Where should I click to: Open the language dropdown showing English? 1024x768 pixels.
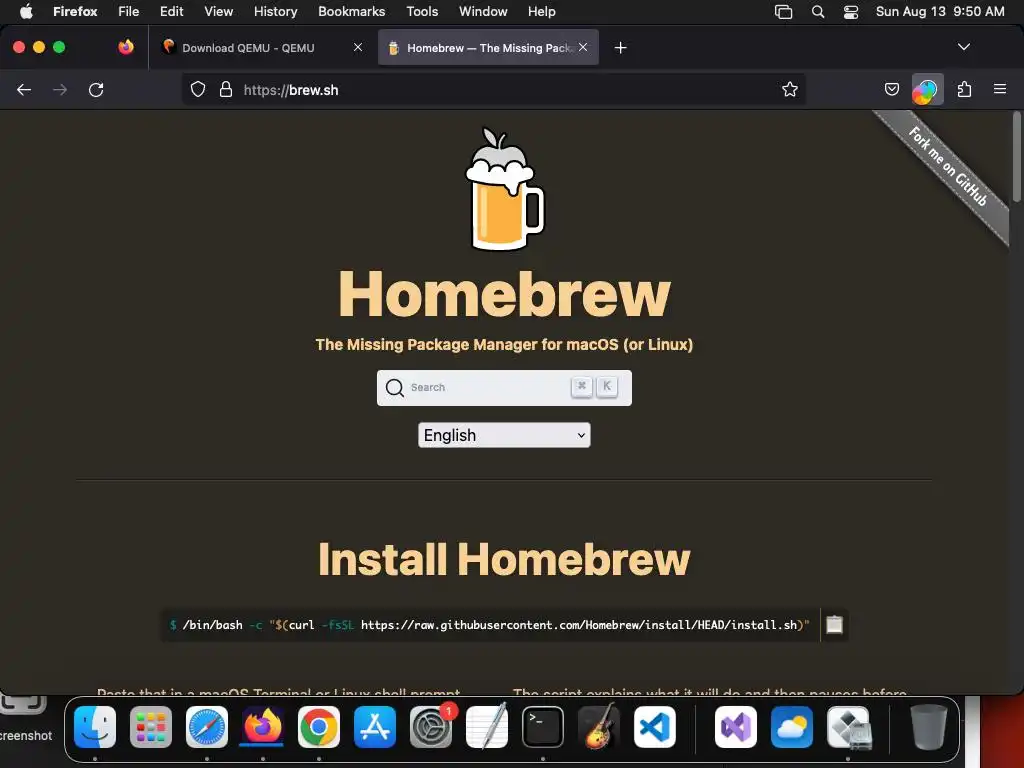point(504,435)
